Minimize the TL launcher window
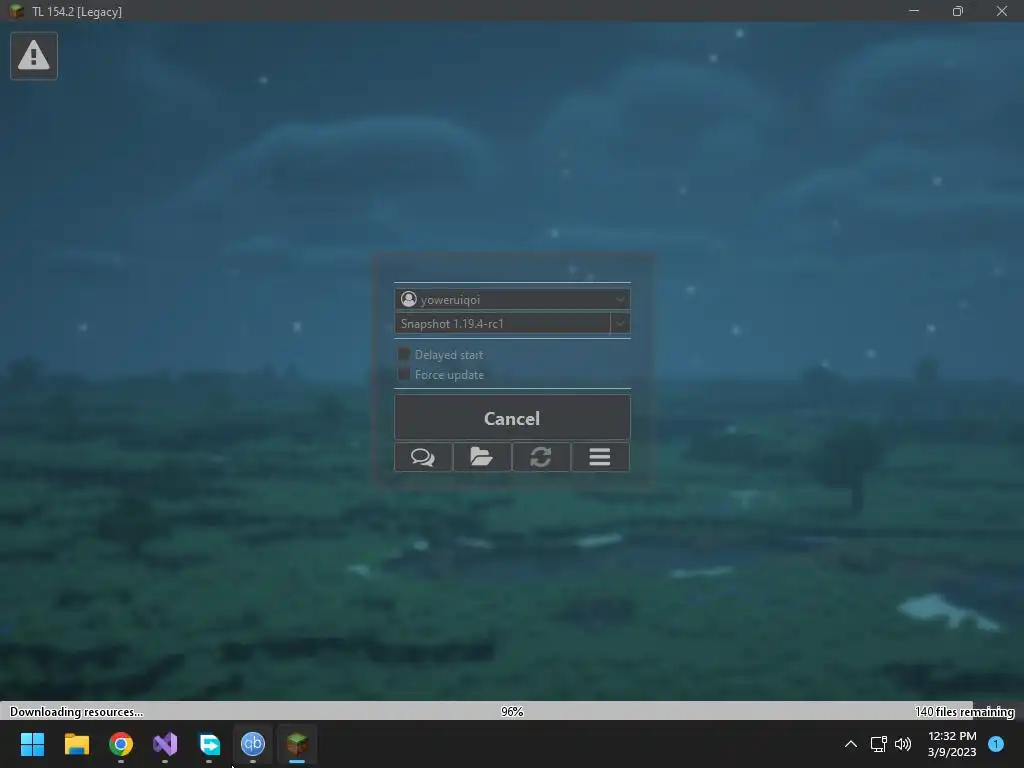 pos(914,11)
